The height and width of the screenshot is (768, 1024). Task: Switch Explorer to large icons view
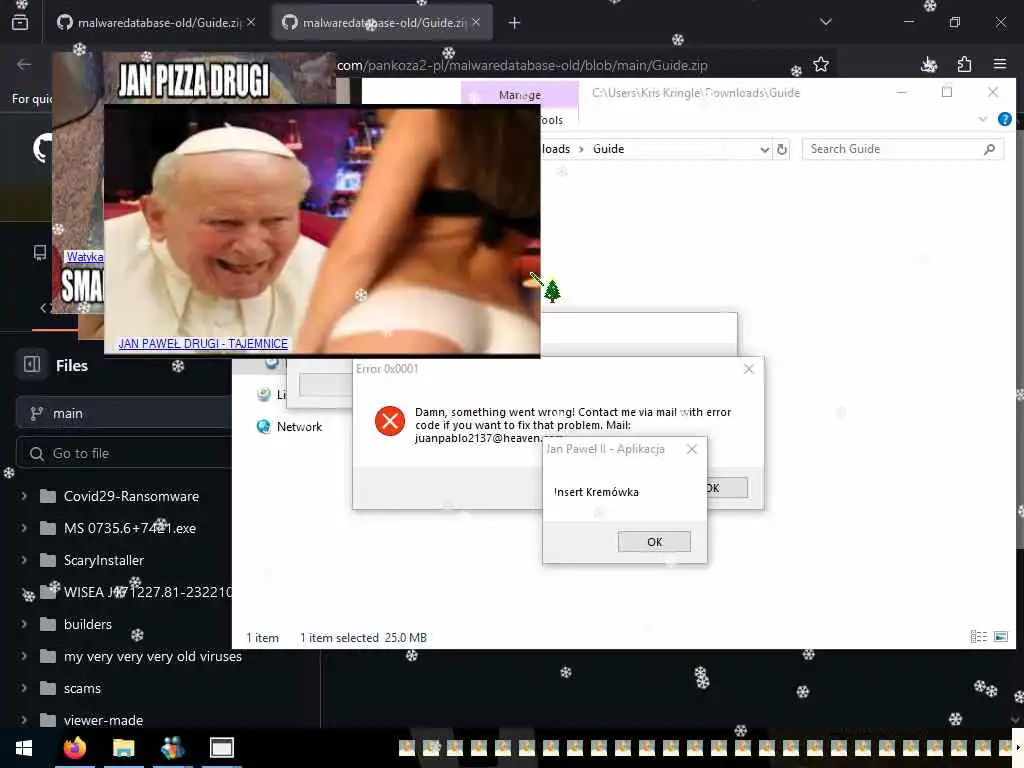1000,637
